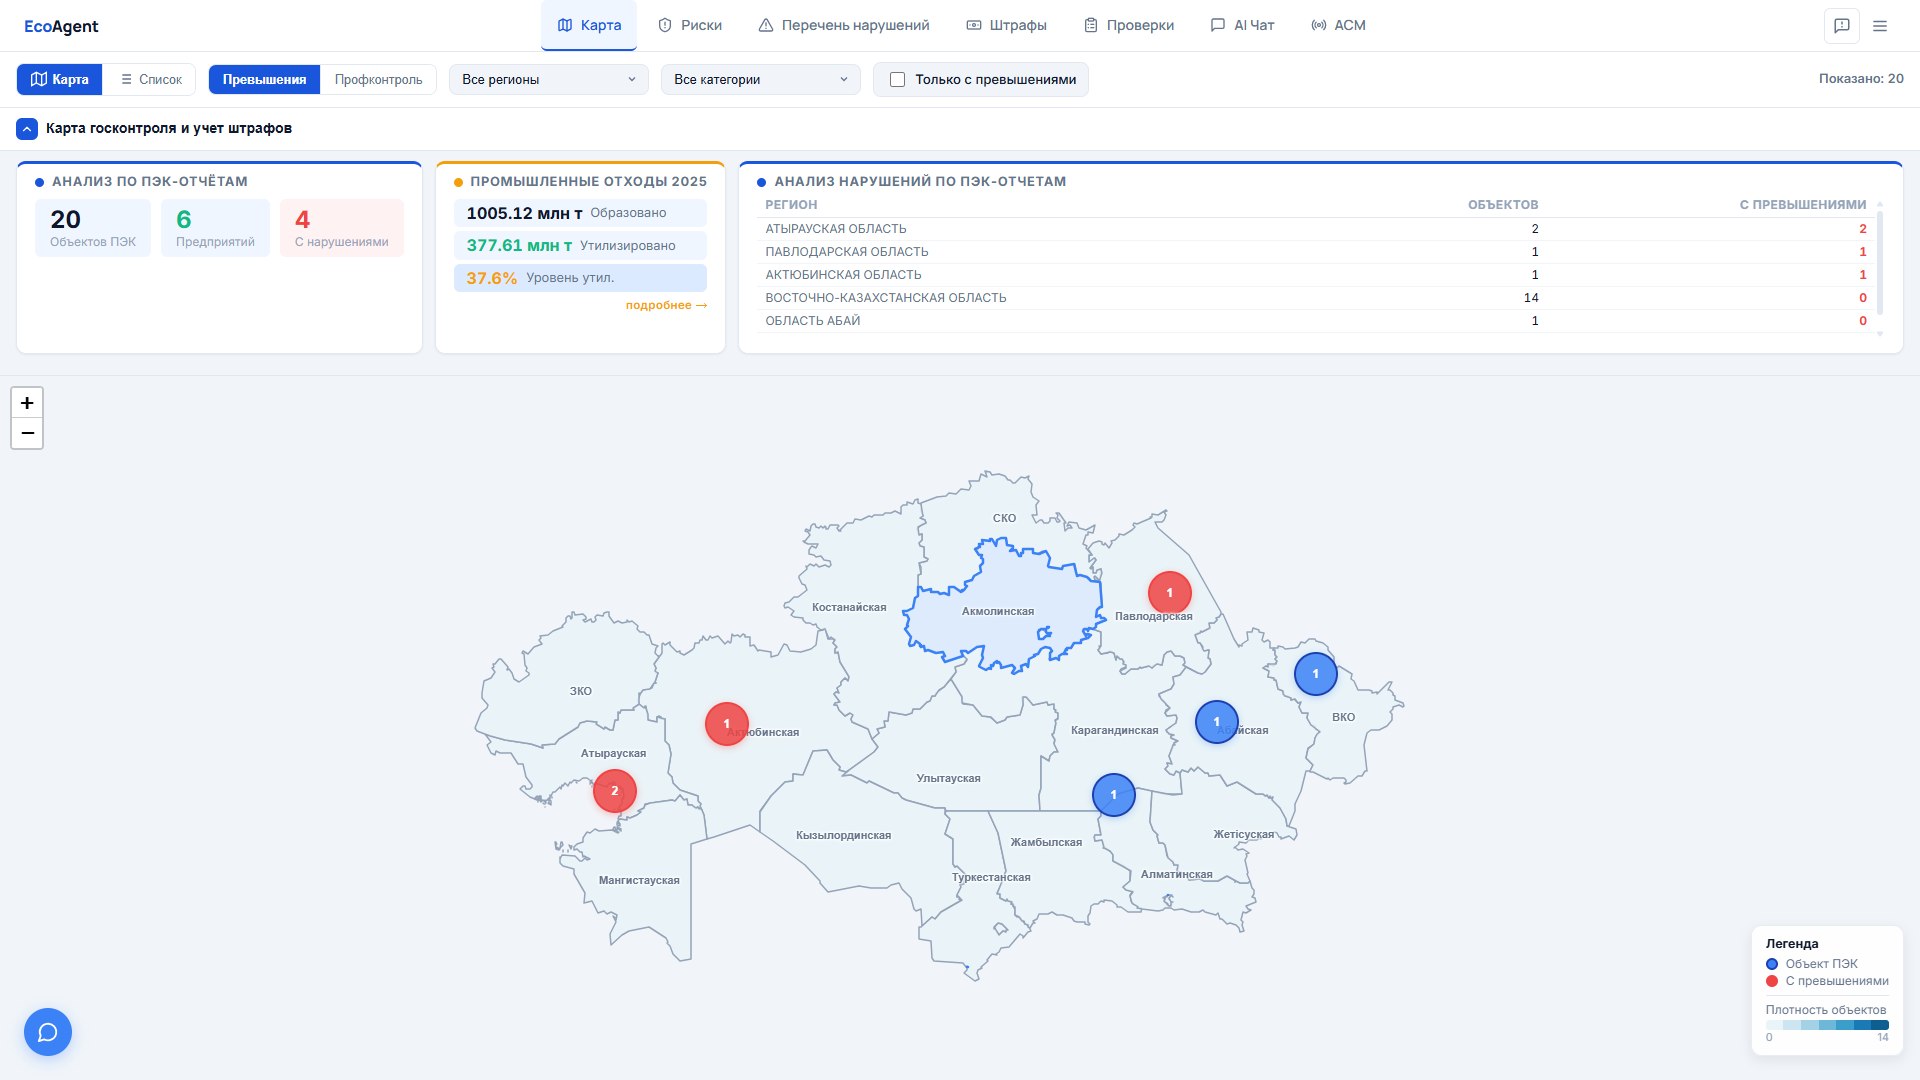Select the Жетісуская region on map
1920x1080 pixels.
[1243, 834]
